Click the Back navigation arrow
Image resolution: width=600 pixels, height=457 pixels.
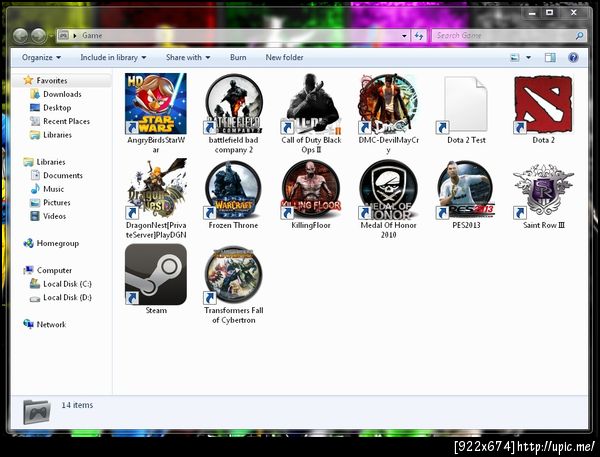[20, 36]
